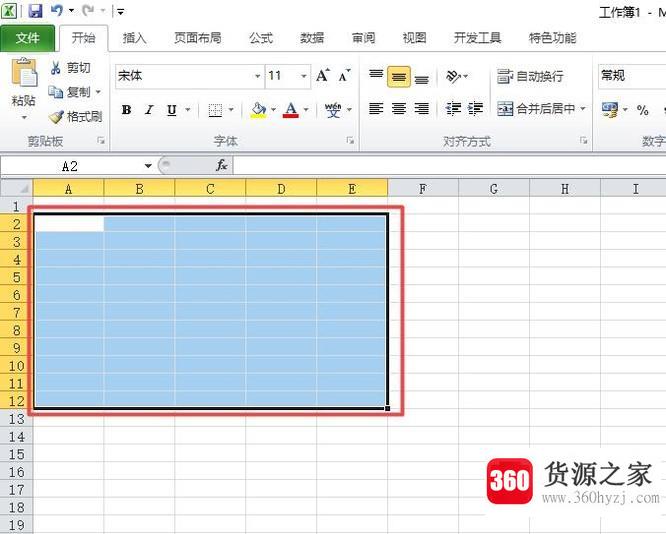Screen dimensions: 666x534
Task: Click the Name Box showing A2
Action: (x=70, y=166)
